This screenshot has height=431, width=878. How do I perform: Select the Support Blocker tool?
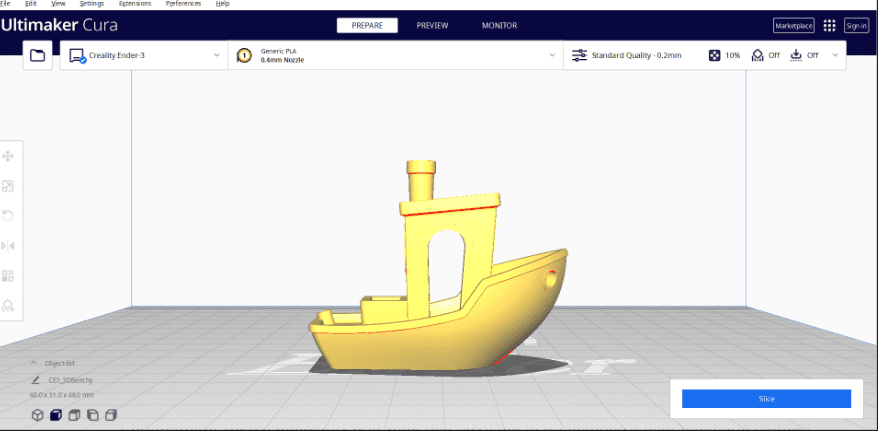pos(8,305)
